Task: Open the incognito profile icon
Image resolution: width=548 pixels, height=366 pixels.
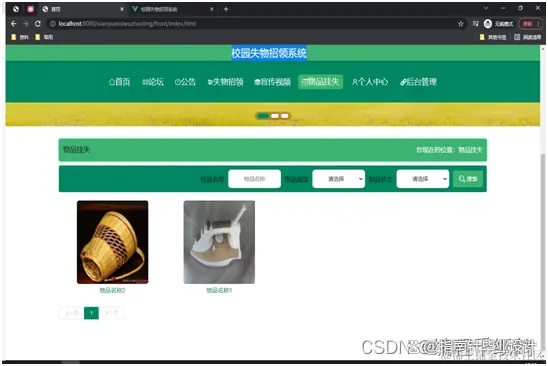Action: 488,24
